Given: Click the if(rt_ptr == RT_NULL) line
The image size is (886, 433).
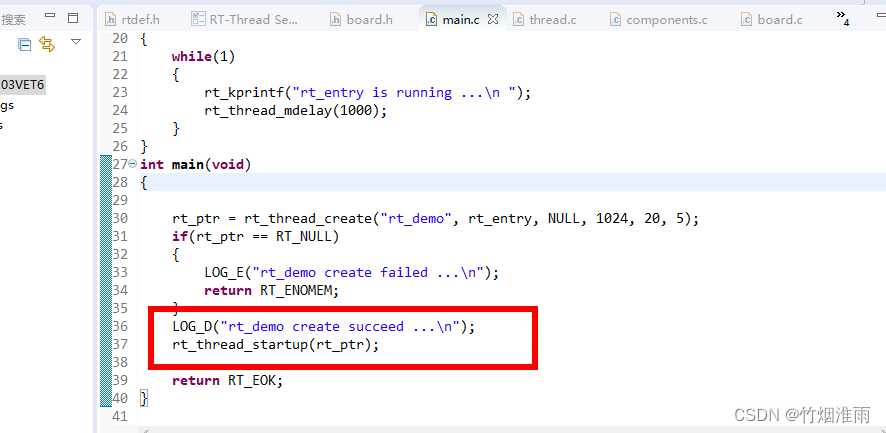Looking at the screenshot, I should point(255,236).
